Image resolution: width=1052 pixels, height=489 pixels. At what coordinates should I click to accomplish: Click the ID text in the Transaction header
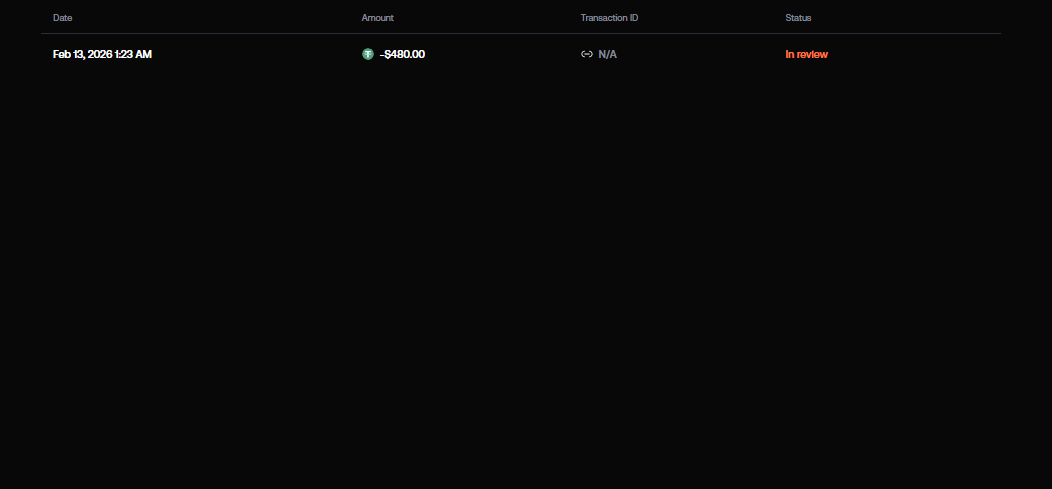coord(633,18)
